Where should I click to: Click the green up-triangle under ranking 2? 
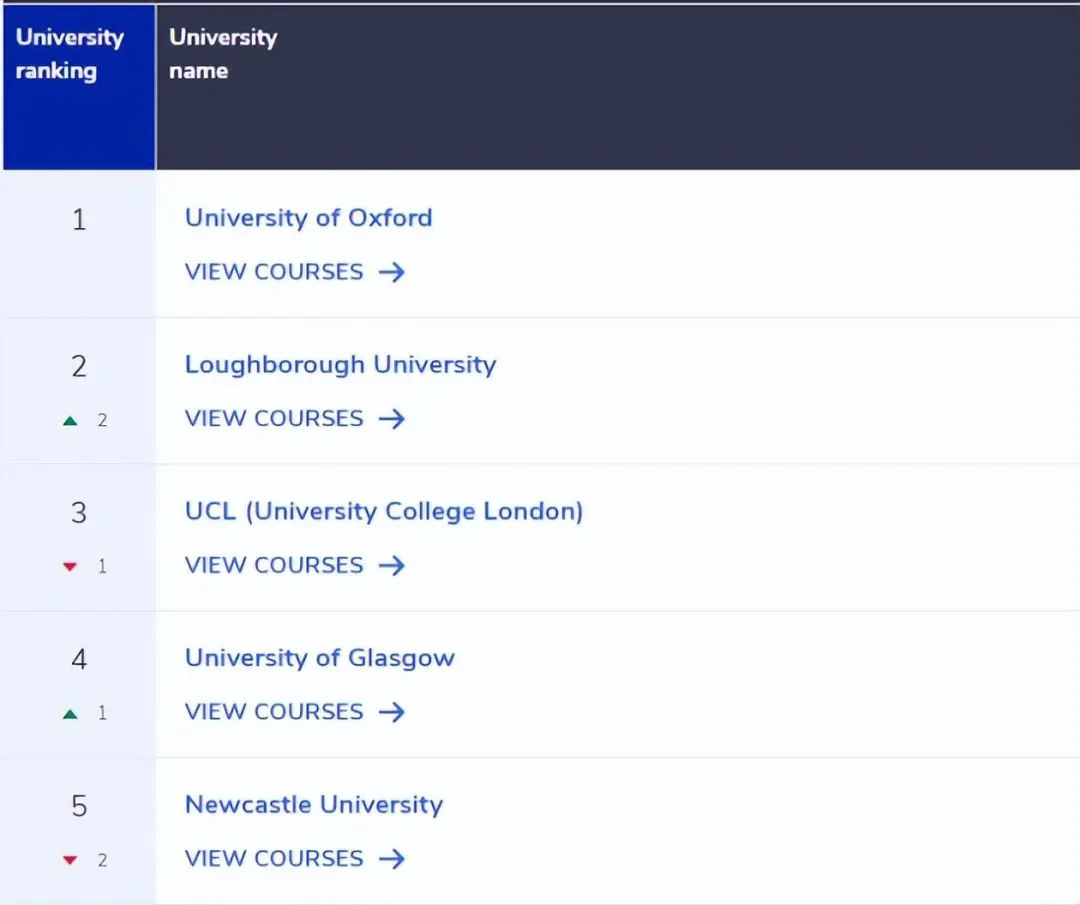pos(70,420)
